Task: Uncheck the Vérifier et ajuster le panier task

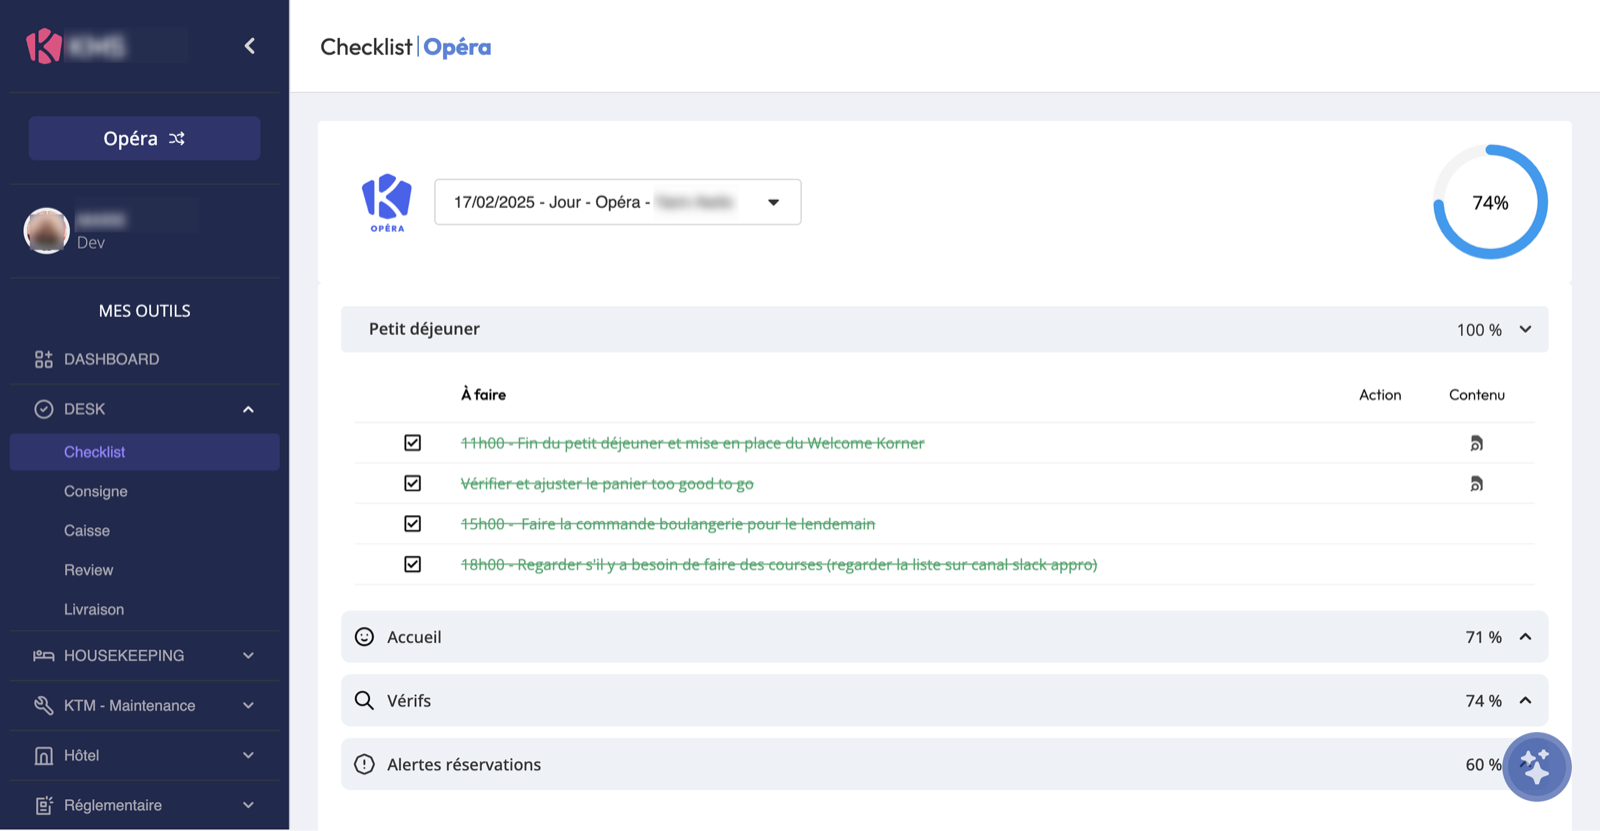Action: click(412, 483)
